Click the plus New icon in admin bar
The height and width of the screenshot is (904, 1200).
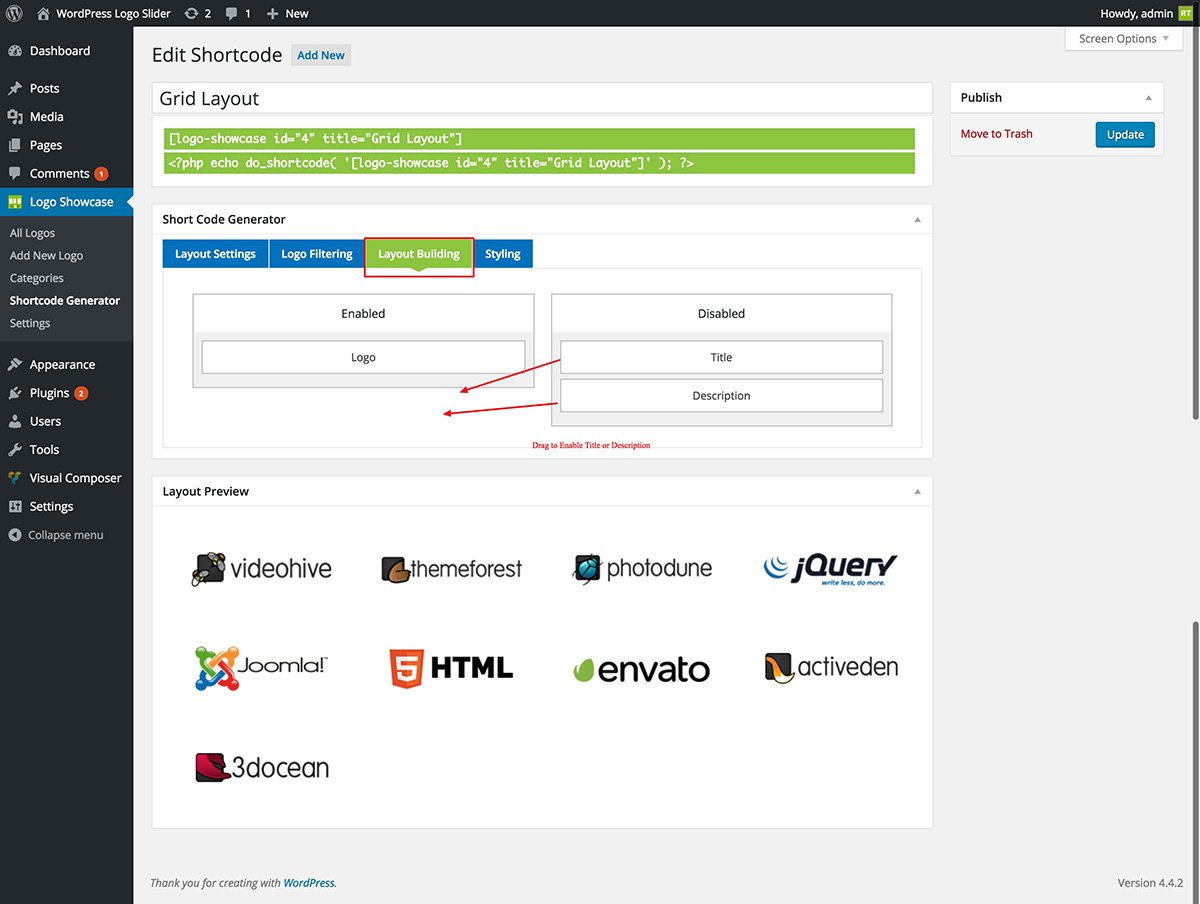click(x=272, y=14)
